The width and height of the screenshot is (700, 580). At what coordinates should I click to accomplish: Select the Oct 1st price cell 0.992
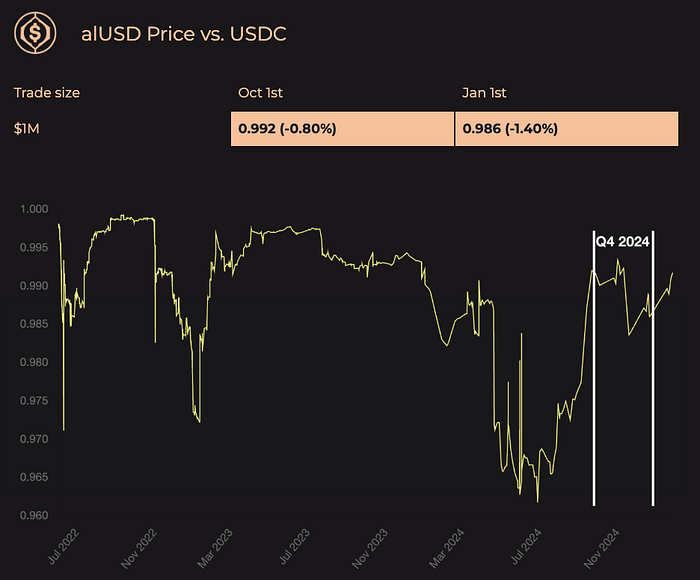click(342, 129)
